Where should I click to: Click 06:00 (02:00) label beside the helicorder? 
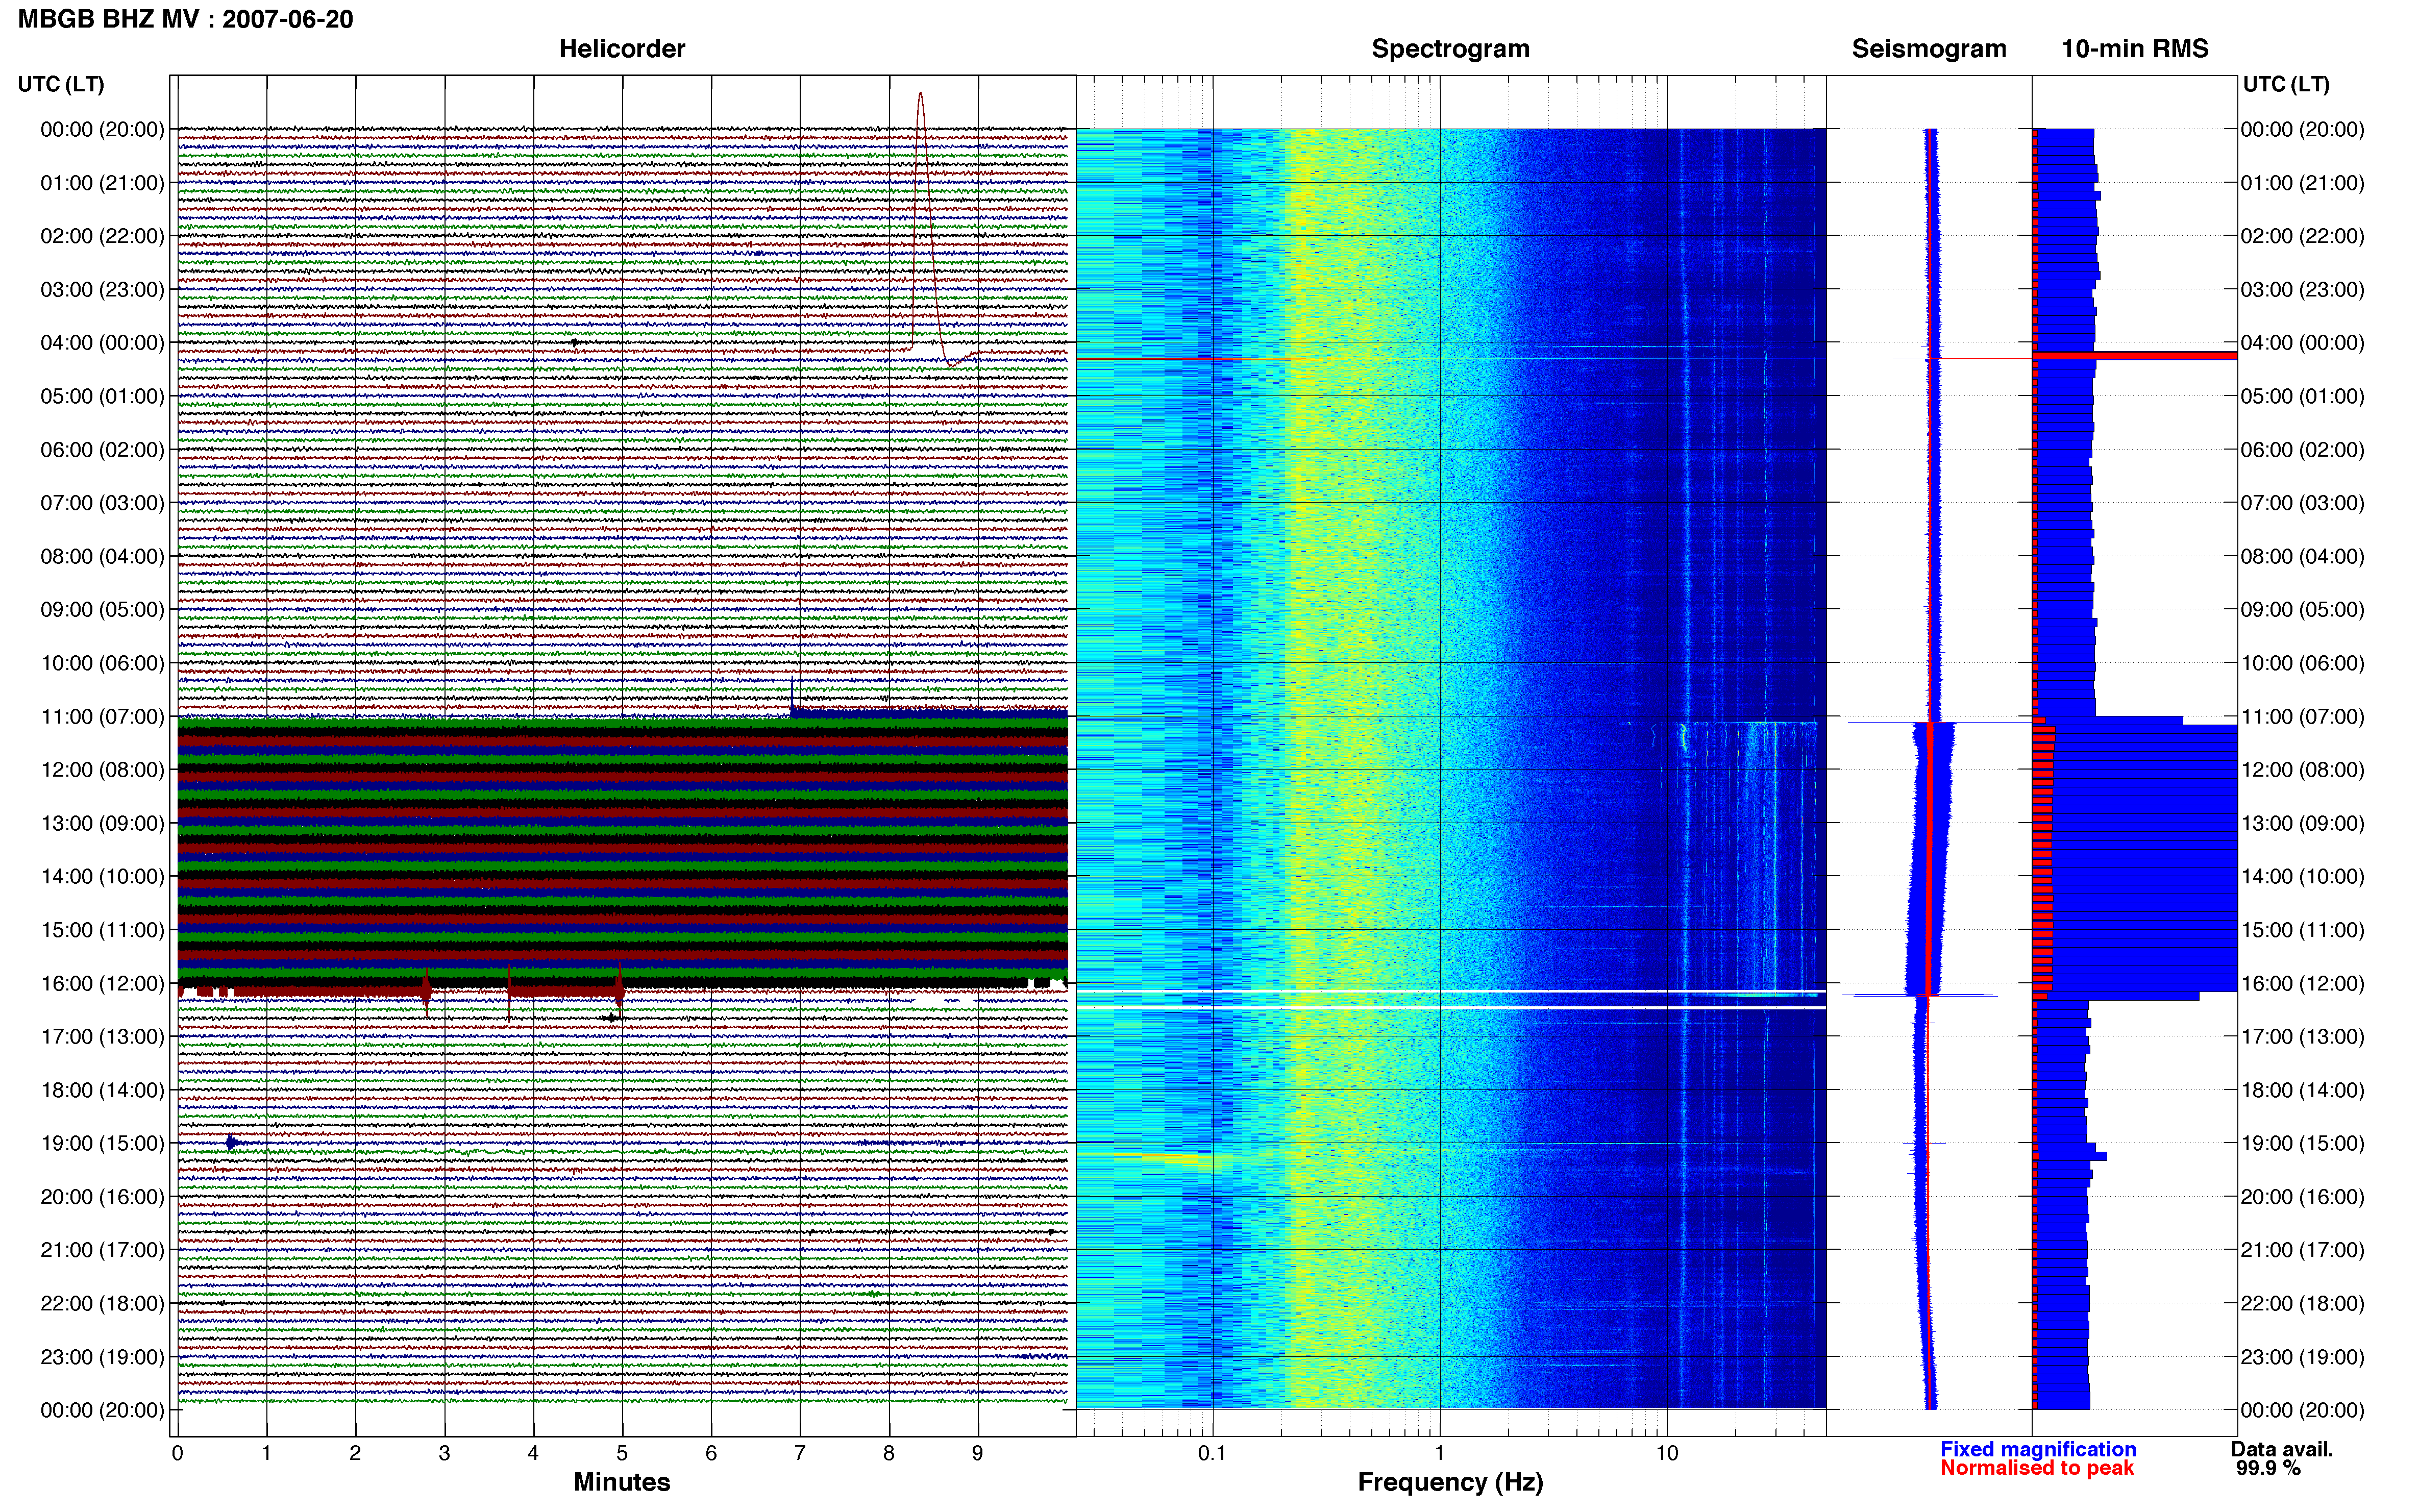click(x=102, y=450)
